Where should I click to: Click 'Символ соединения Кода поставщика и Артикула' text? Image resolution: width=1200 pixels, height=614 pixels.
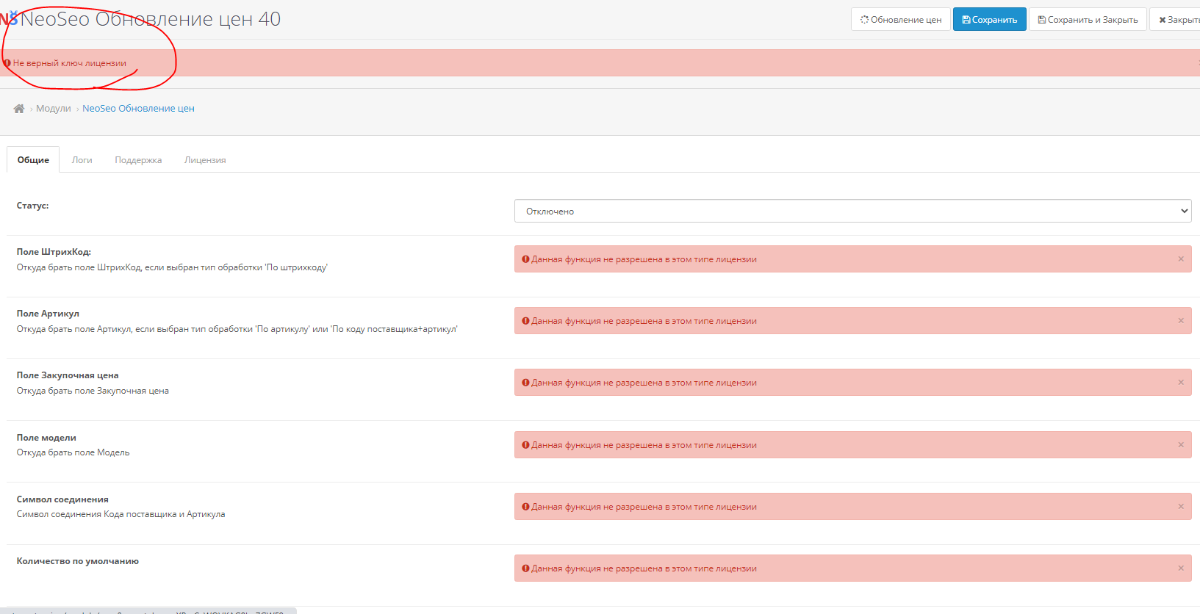(121, 514)
